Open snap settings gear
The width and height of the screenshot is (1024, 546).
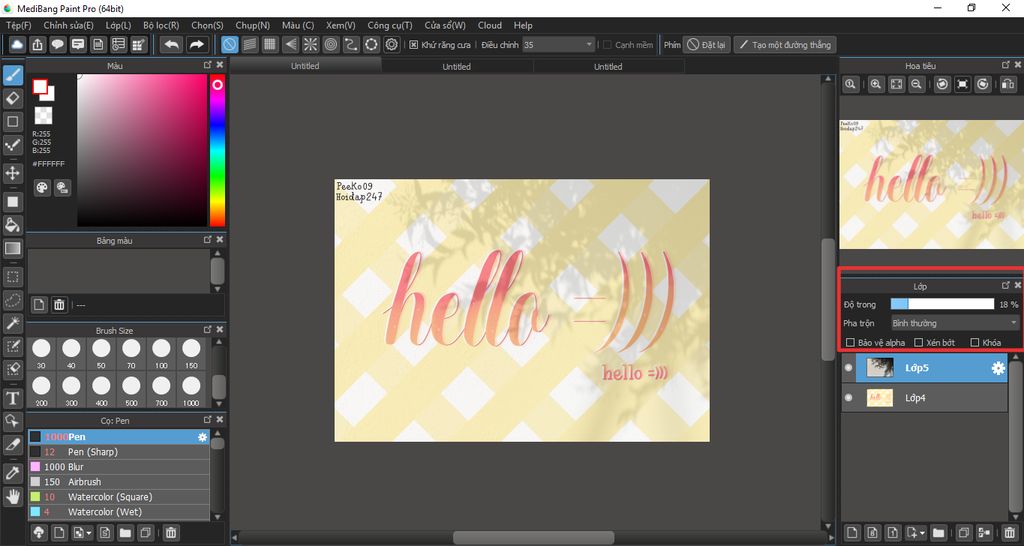pyautogui.click(x=392, y=44)
